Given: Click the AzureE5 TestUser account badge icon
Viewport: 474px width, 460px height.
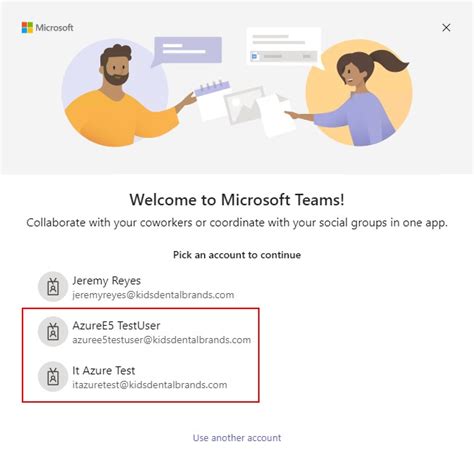Looking at the screenshot, I should coord(53,332).
